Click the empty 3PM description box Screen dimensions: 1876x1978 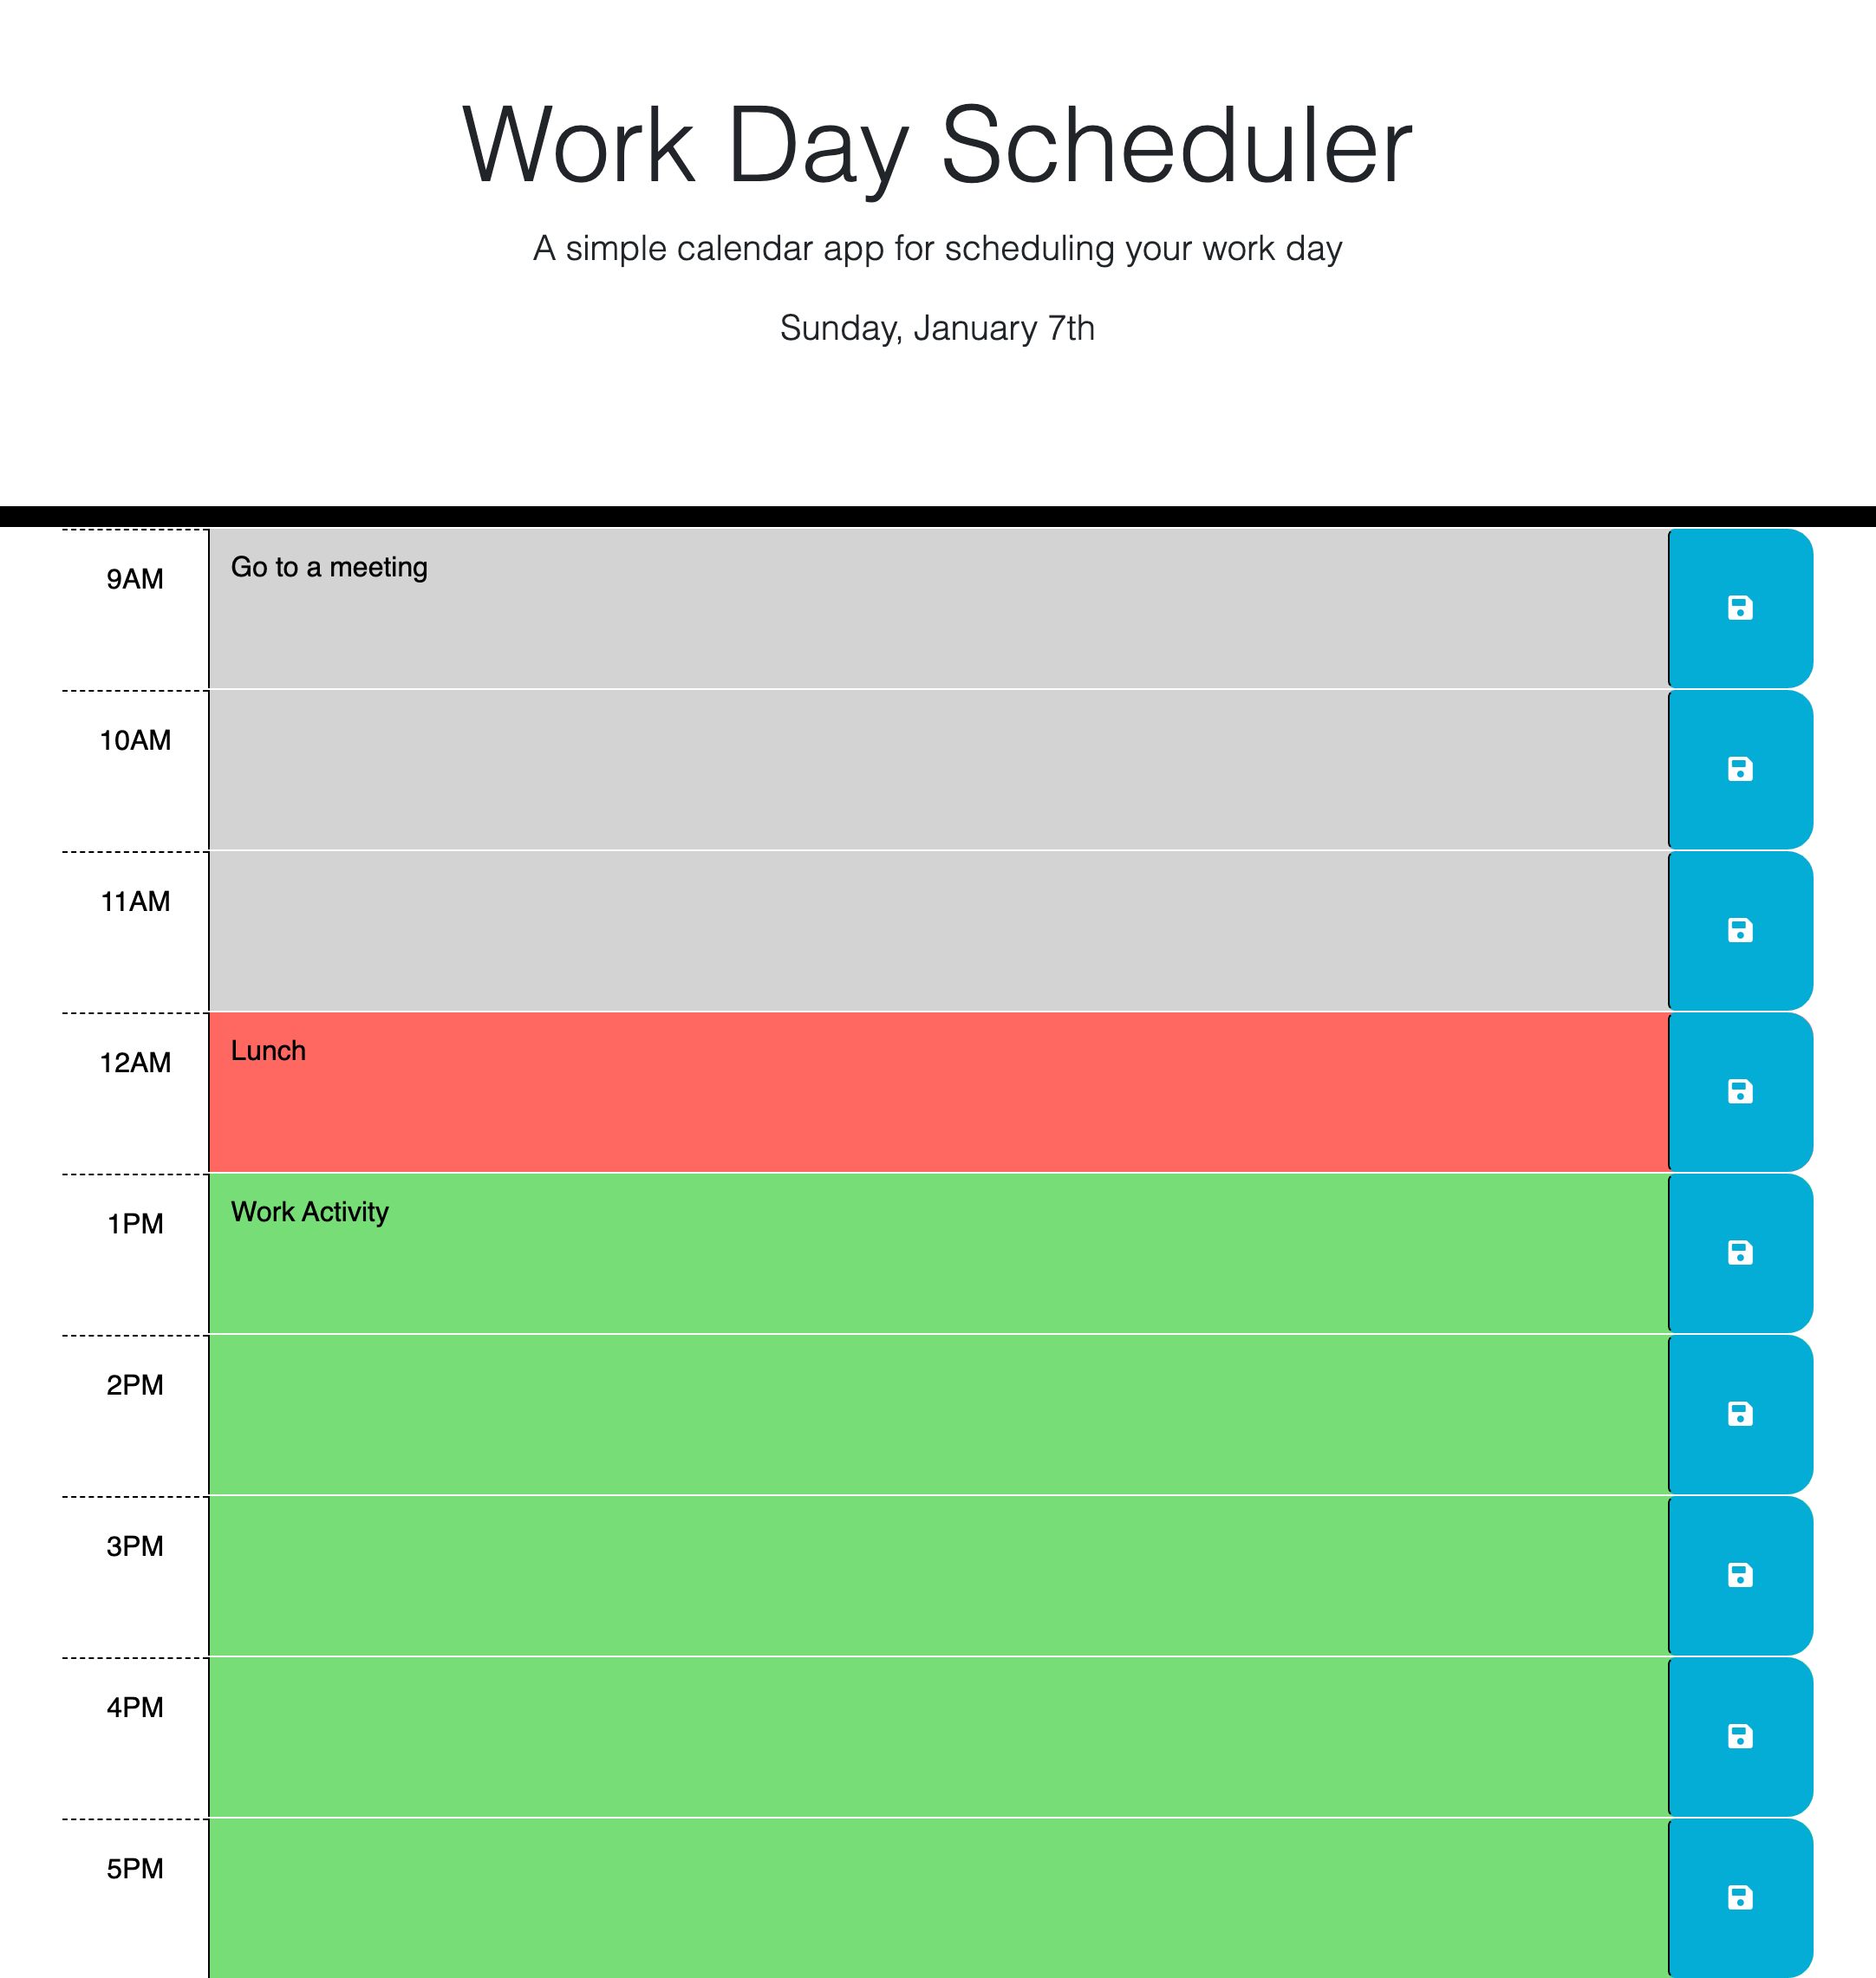[x=938, y=1575]
